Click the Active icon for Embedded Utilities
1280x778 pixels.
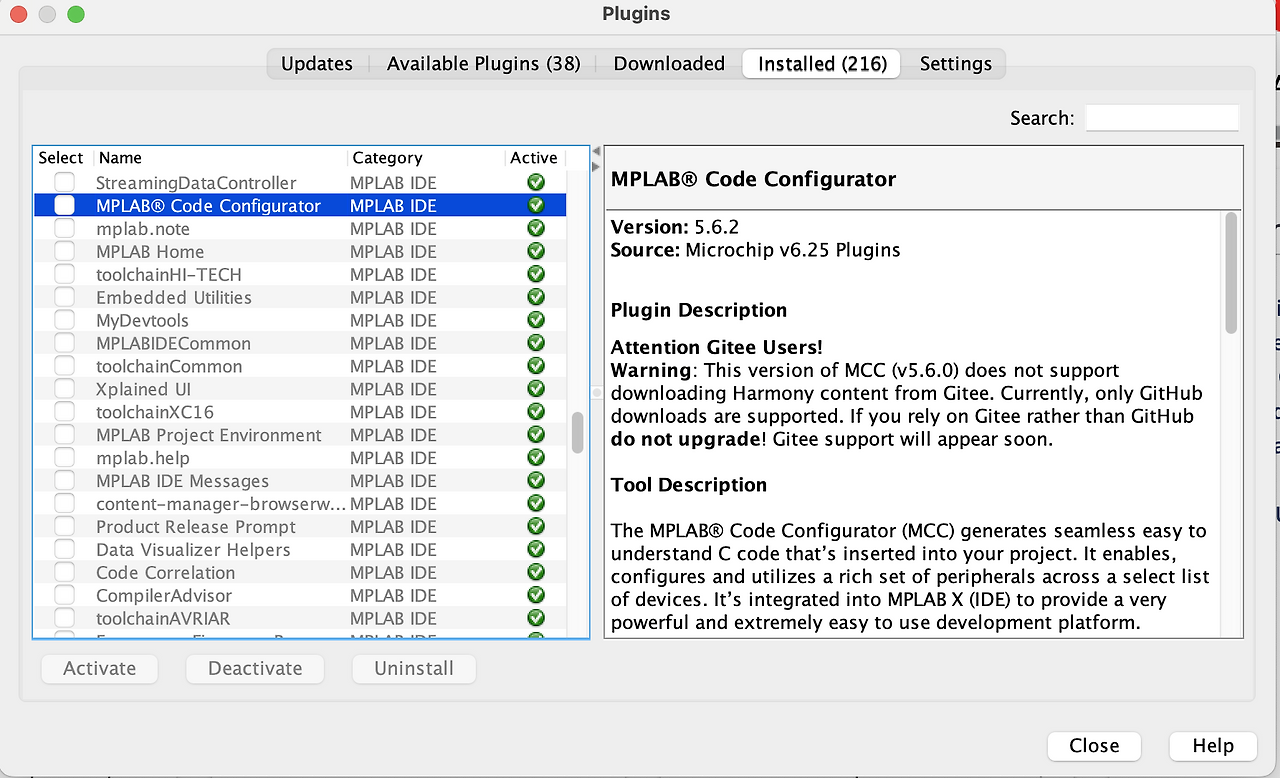[x=536, y=297]
